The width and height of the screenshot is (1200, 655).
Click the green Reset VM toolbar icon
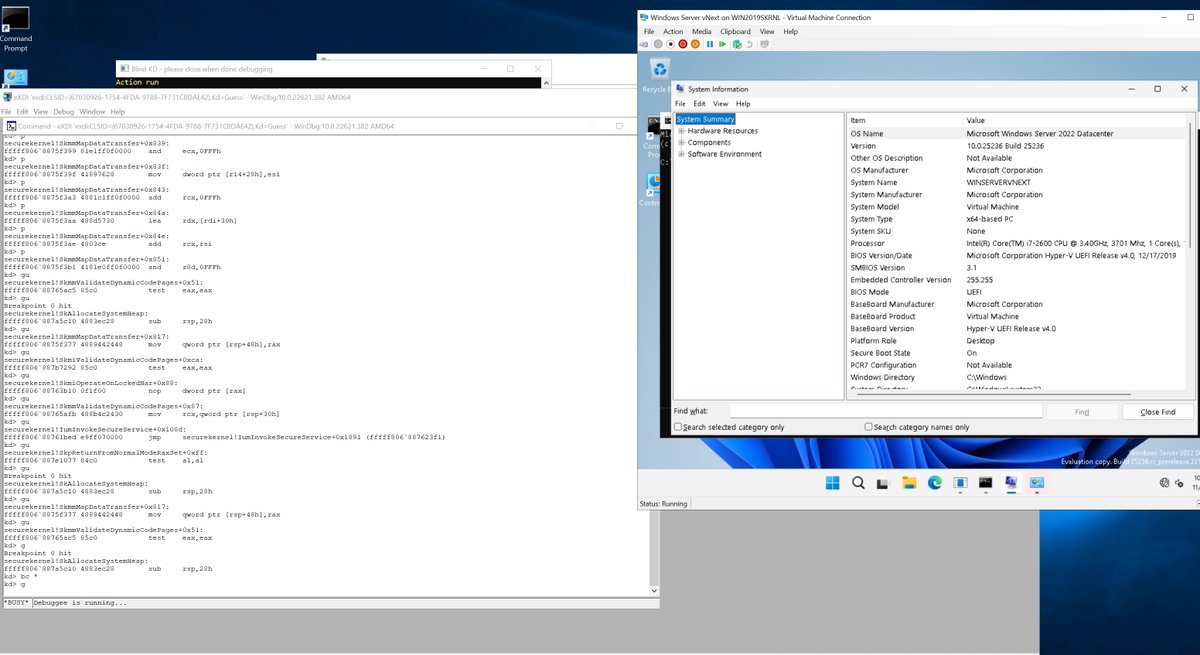tap(722, 44)
